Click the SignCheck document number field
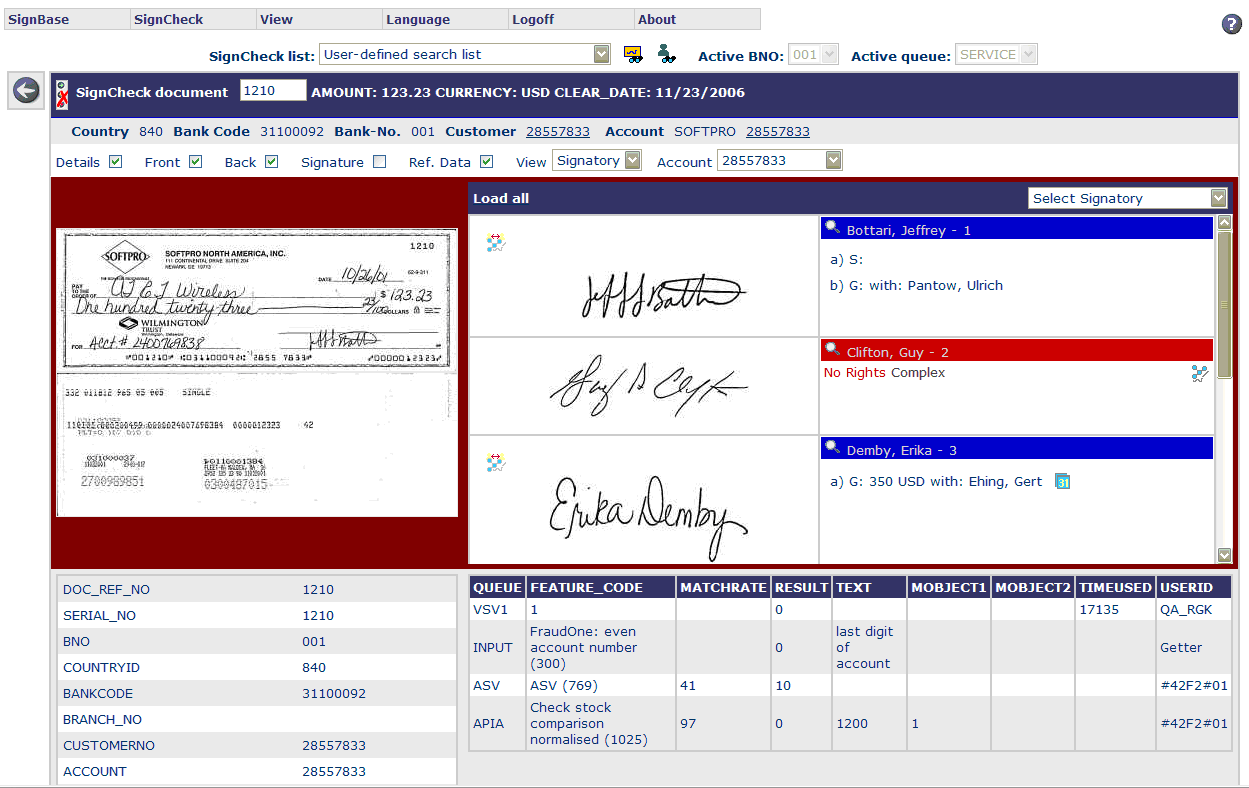Viewport: 1249px width, 788px height. (x=273, y=91)
